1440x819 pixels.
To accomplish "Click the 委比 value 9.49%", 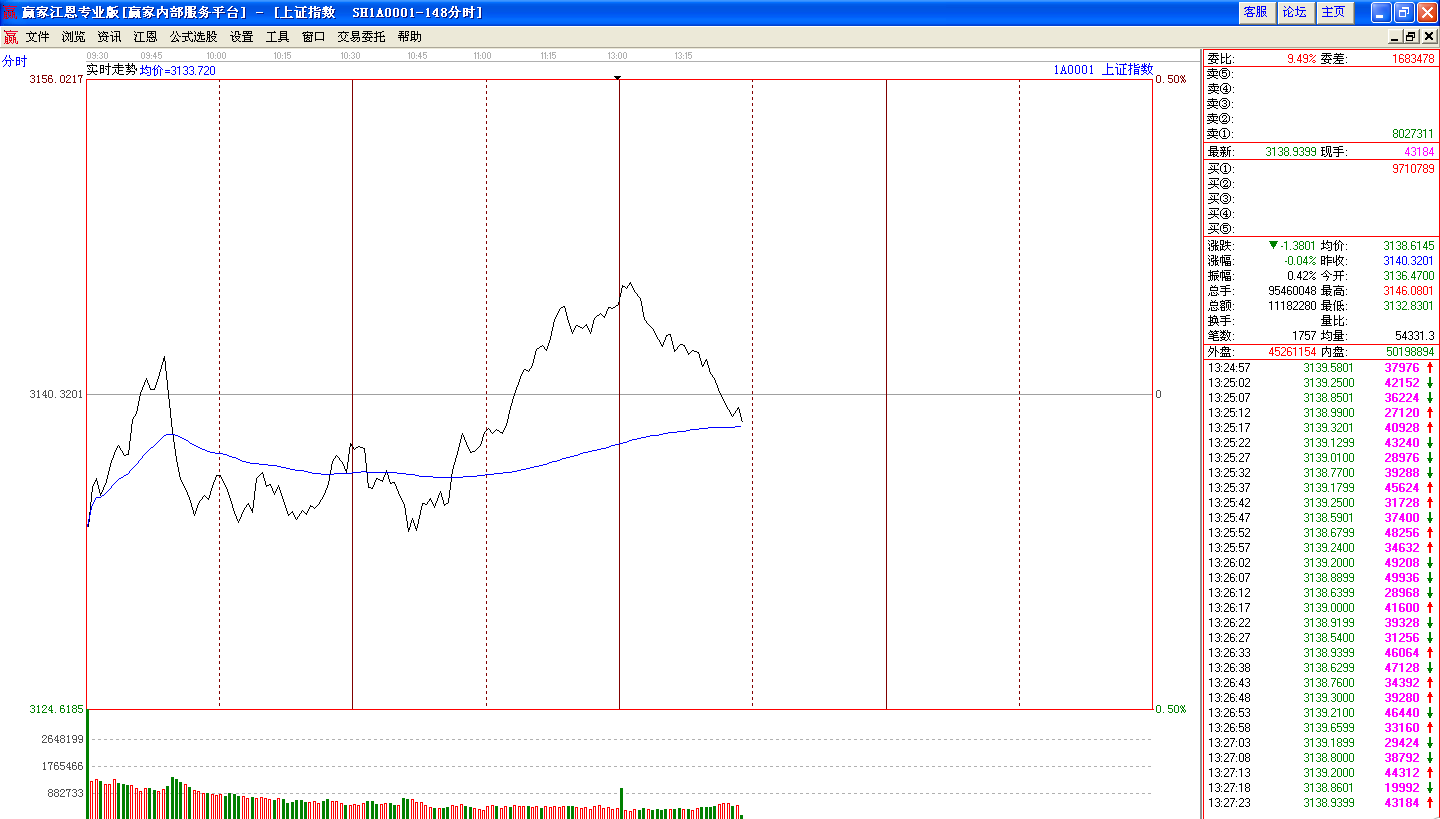I will click(1302, 59).
